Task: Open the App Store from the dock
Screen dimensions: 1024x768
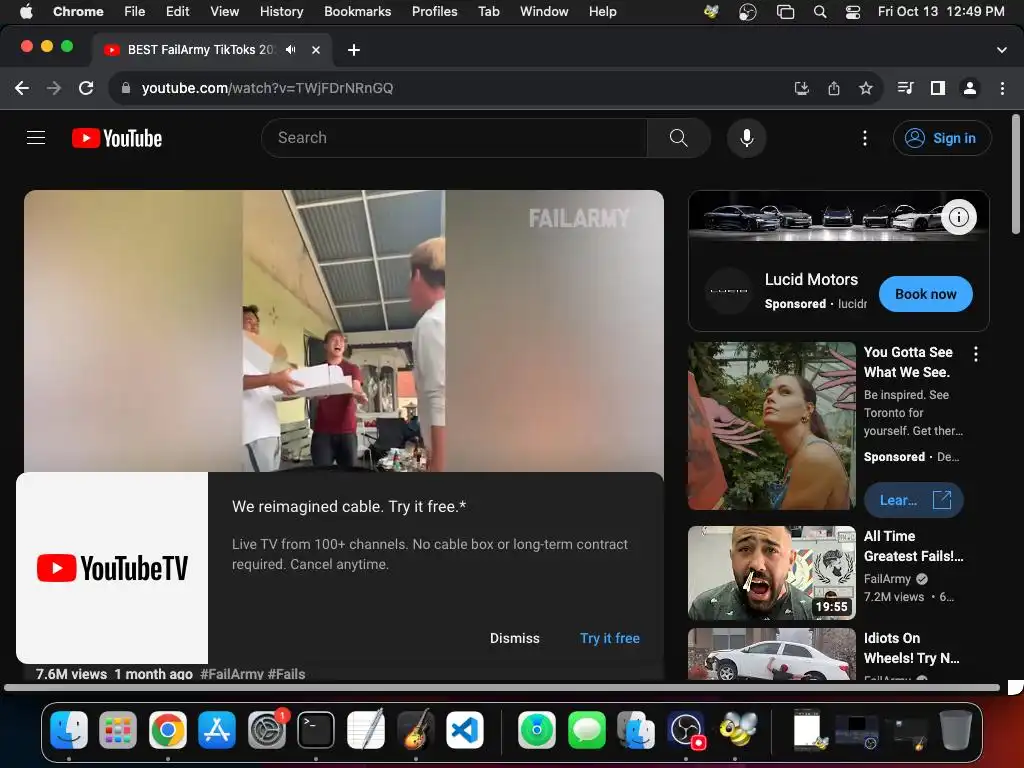Action: tap(217, 729)
